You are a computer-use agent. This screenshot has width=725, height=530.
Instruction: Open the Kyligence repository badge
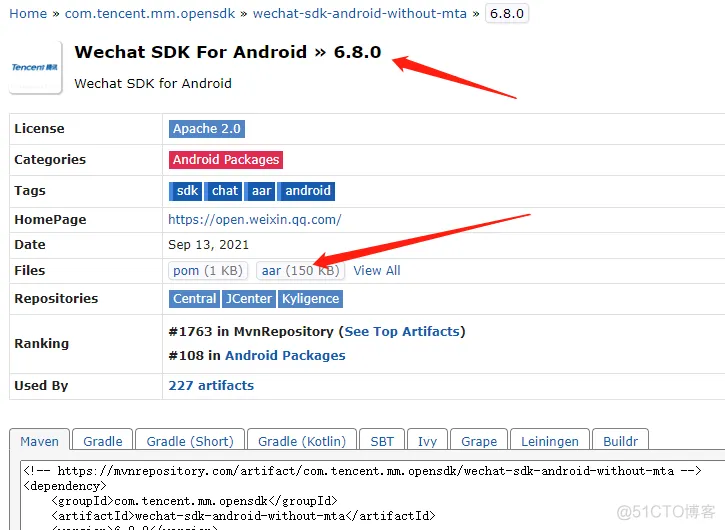tap(310, 299)
